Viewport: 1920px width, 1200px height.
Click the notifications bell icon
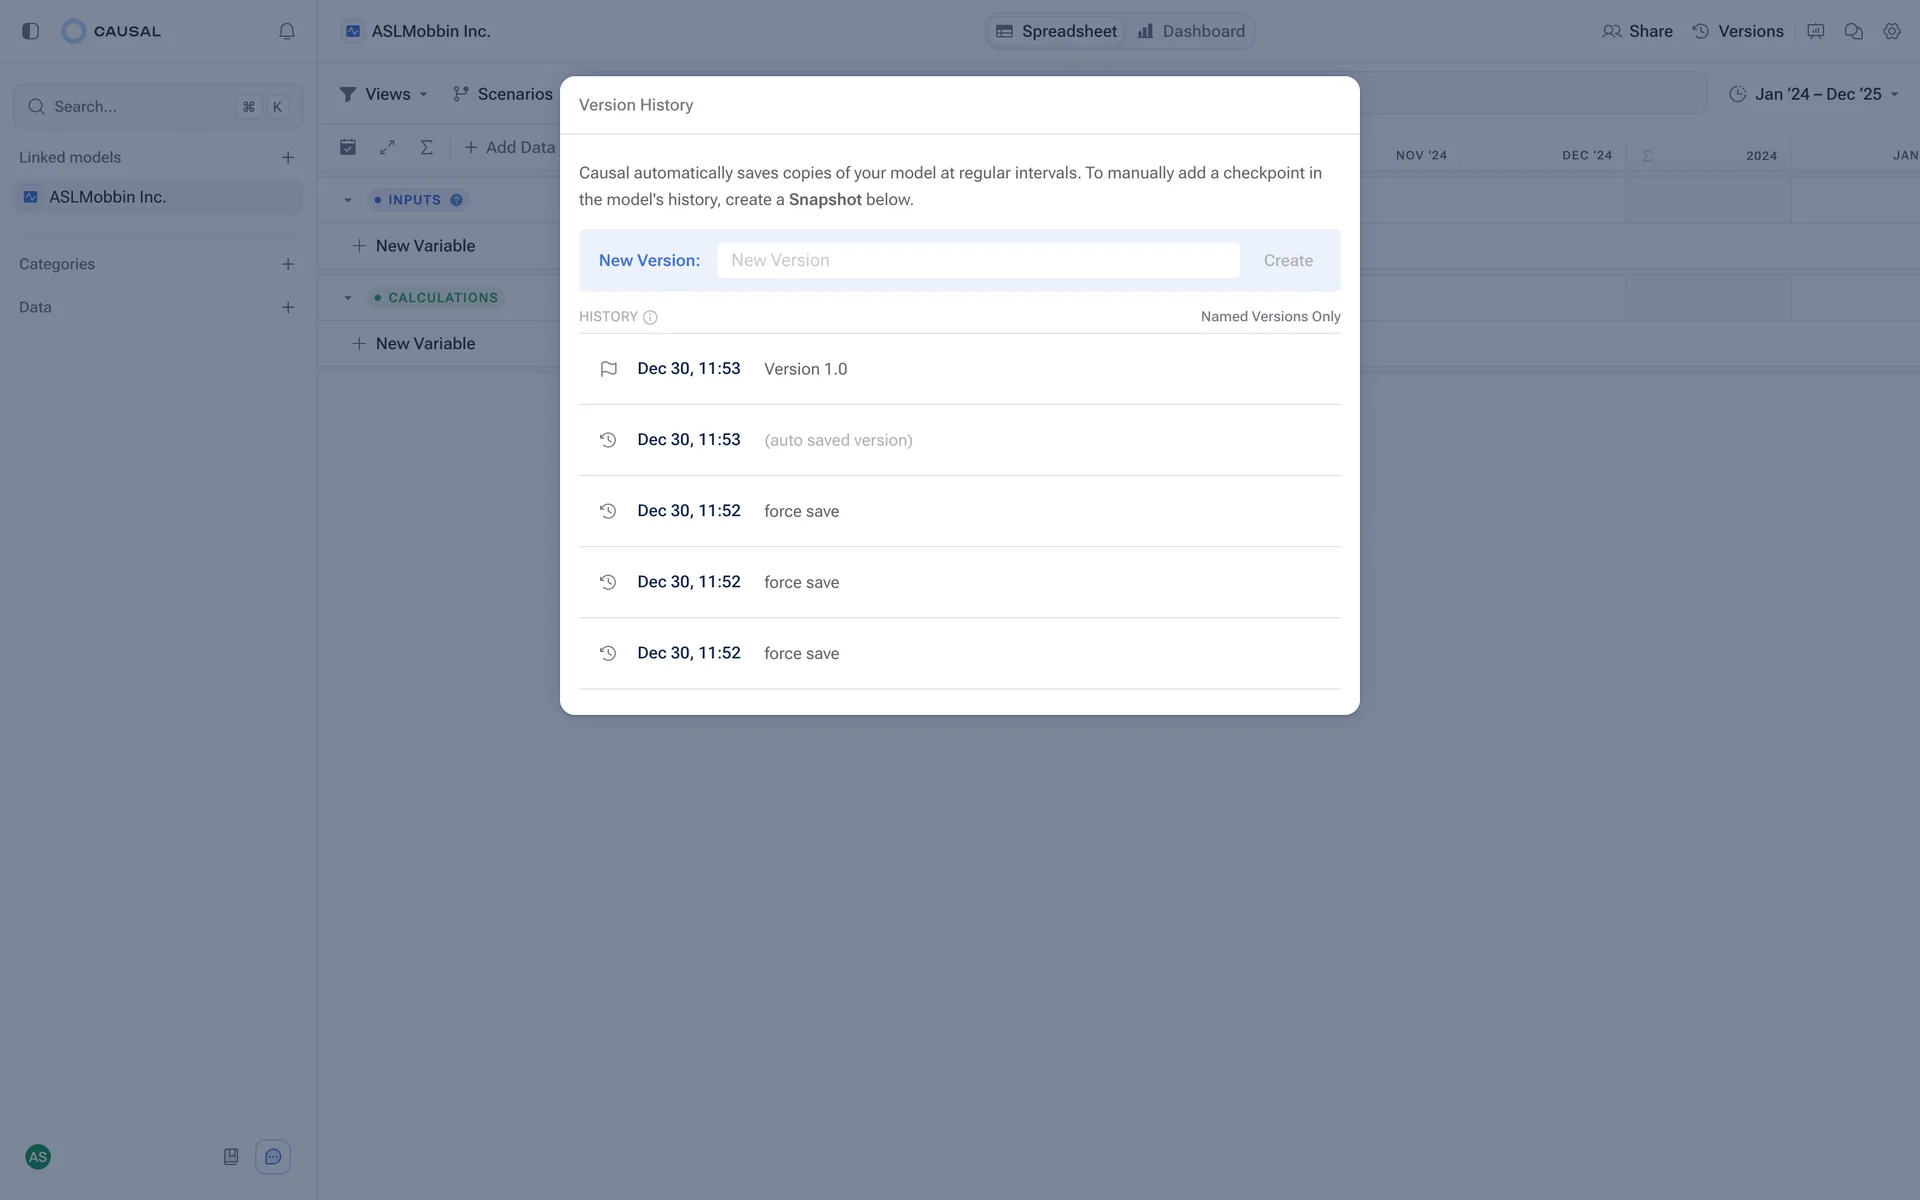coord(287,31)
